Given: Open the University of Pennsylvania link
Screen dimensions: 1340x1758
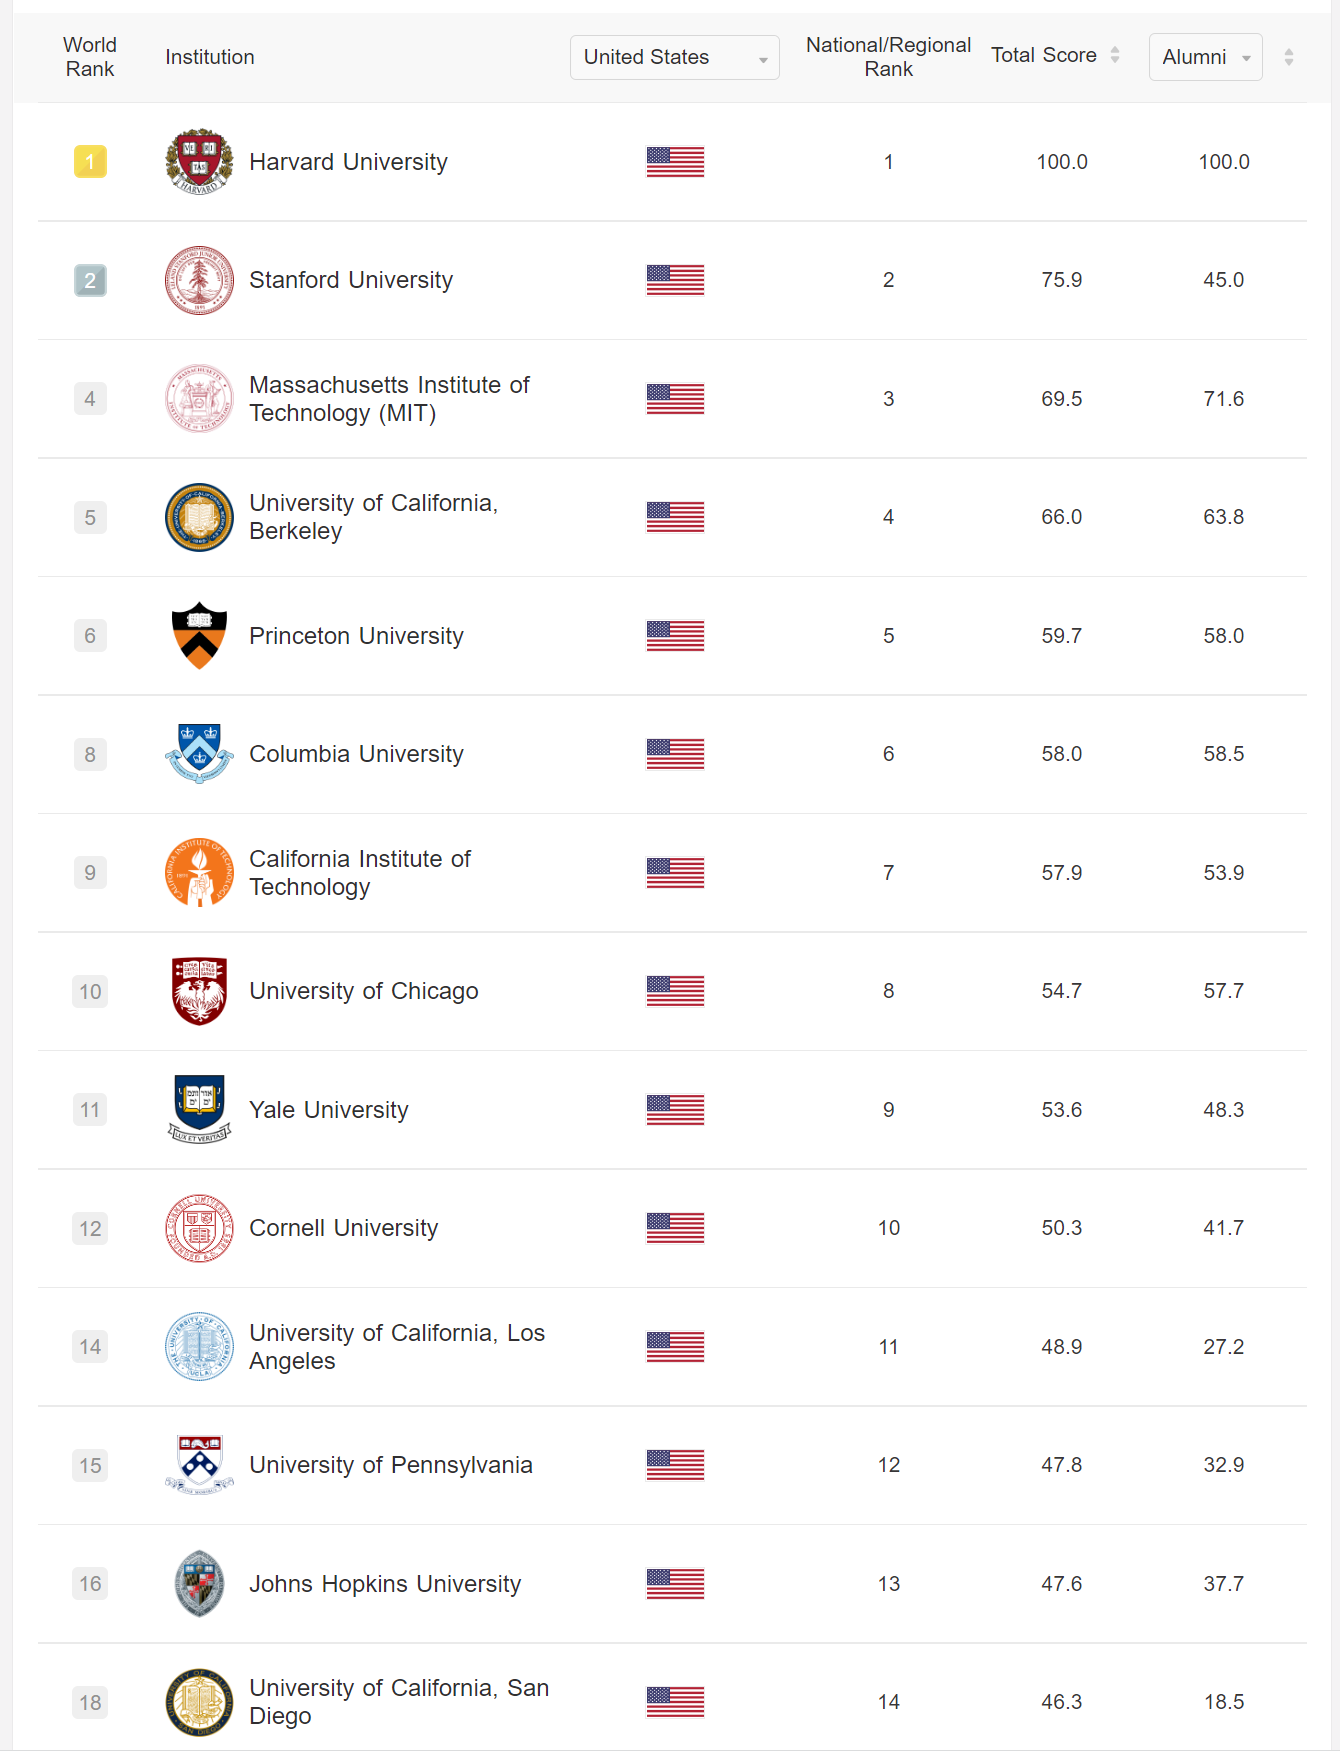Looking at the screenshot, I should click(391, 1465).
